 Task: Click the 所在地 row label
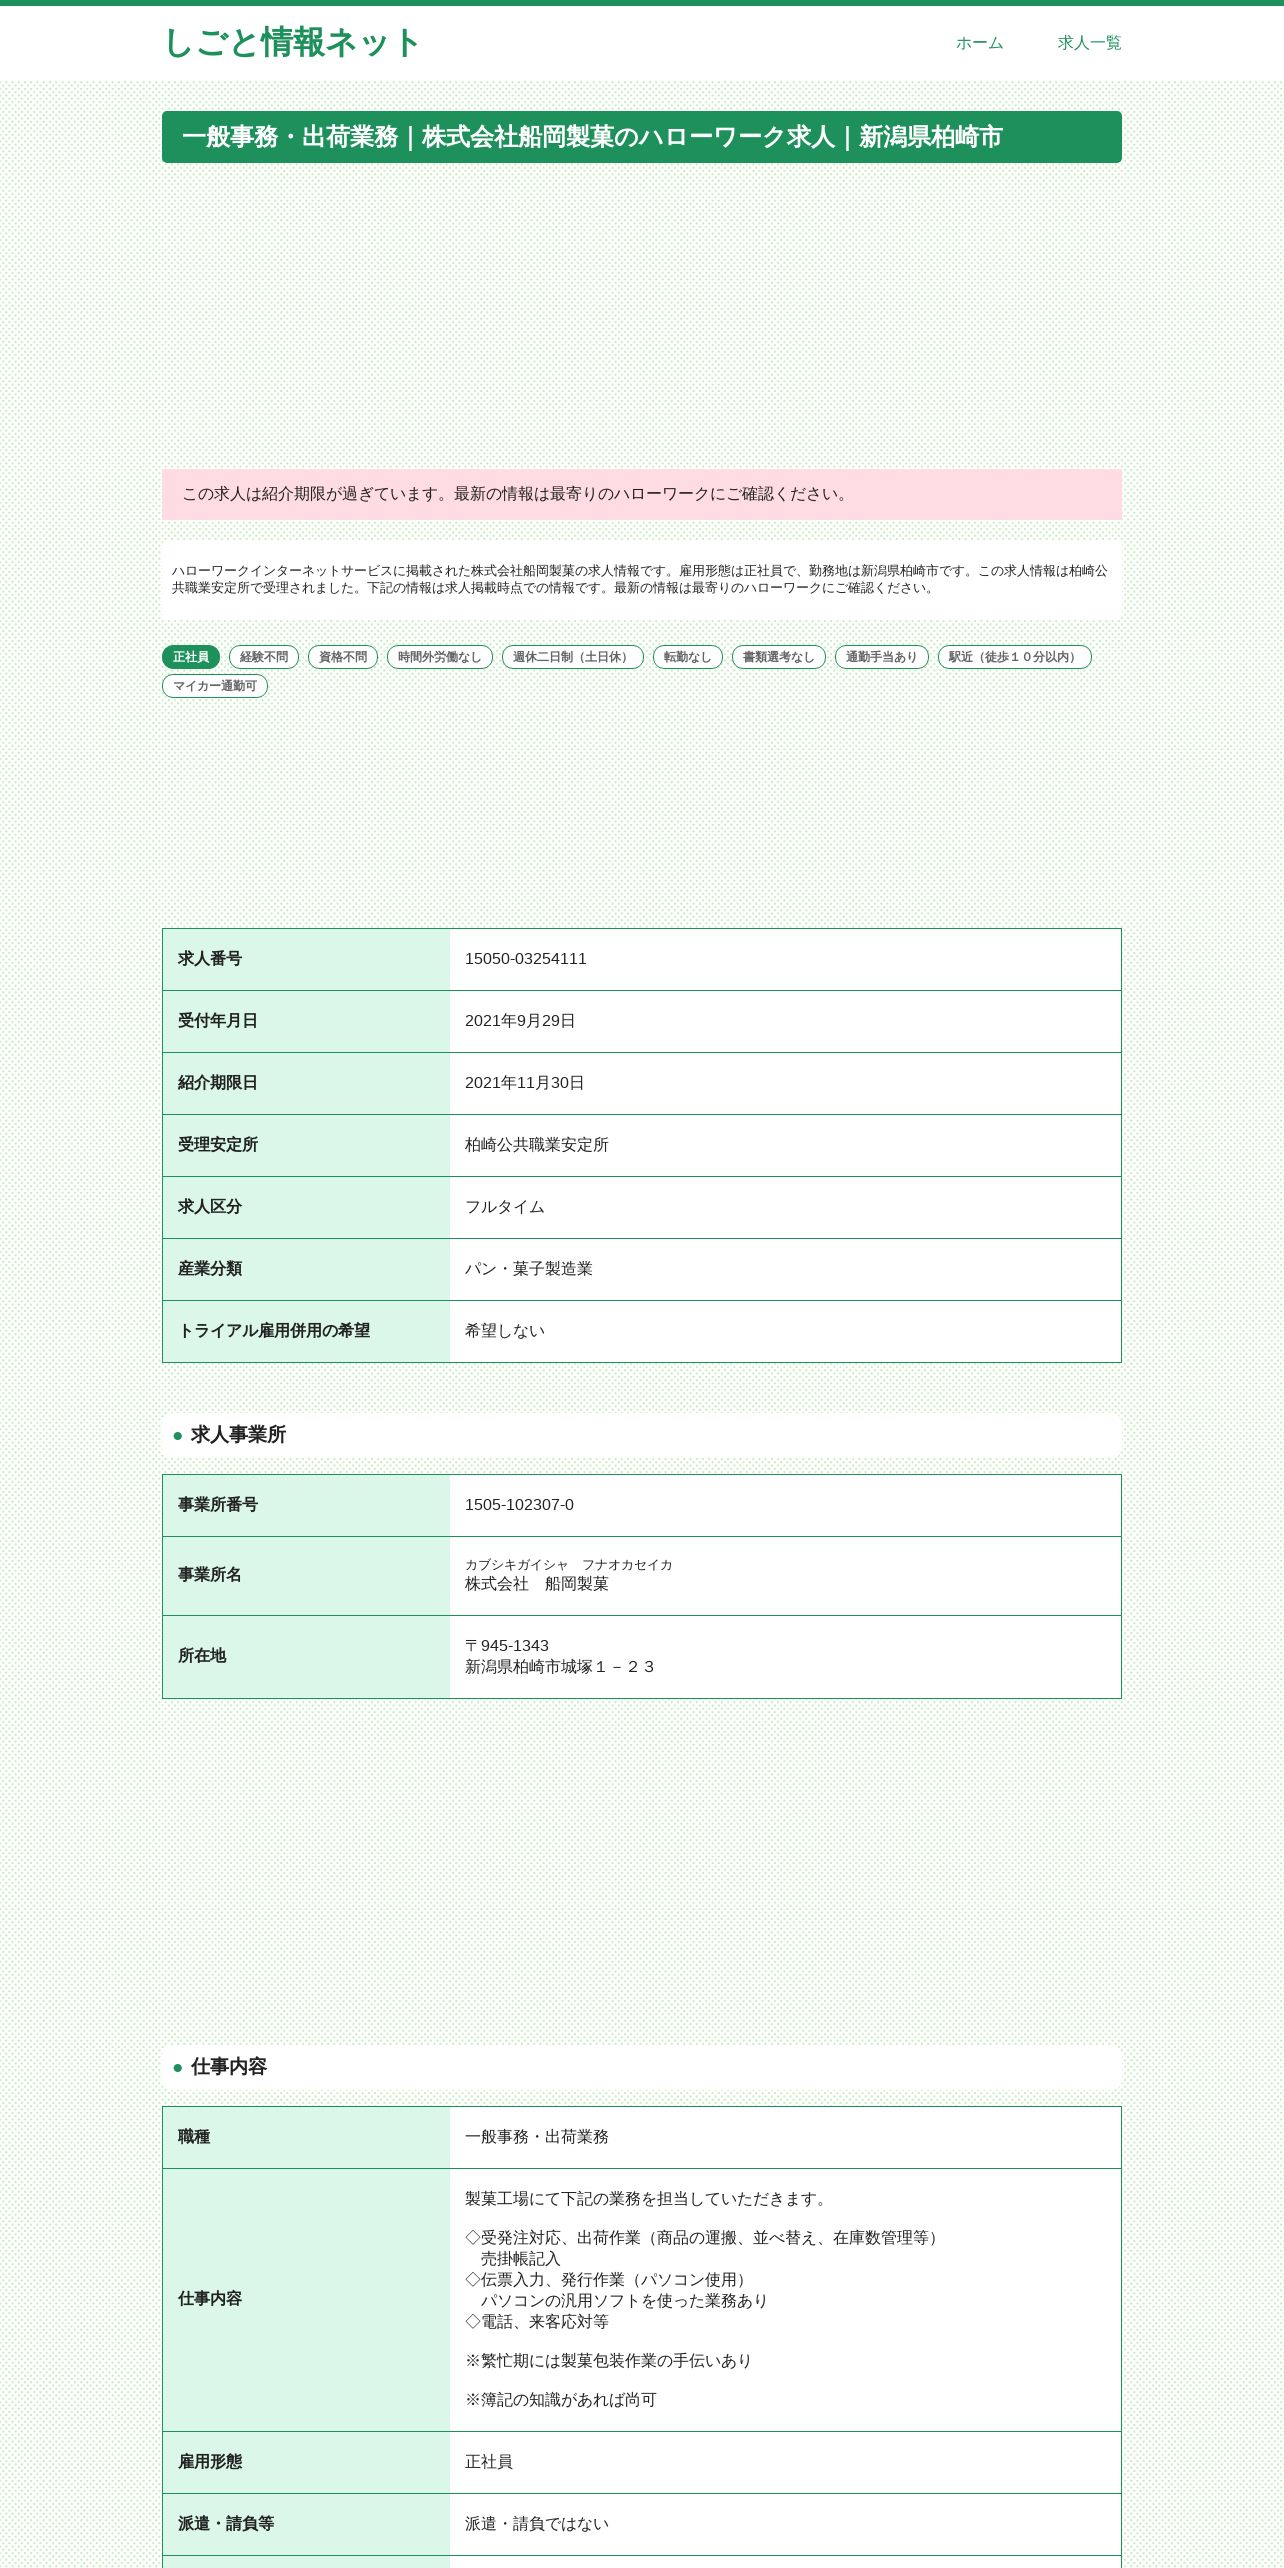(202, 1656)
